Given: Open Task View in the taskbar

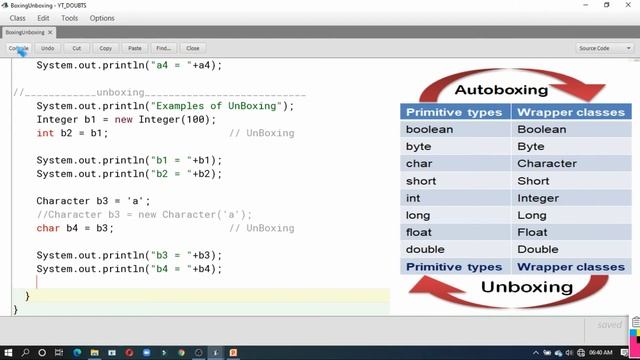Looking at the screenshot, I should tap(59, 353).
